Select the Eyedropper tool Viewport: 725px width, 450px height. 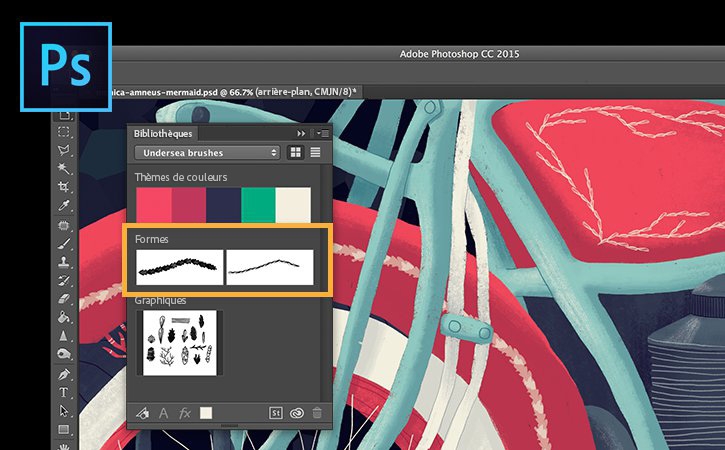coord(64,205)
